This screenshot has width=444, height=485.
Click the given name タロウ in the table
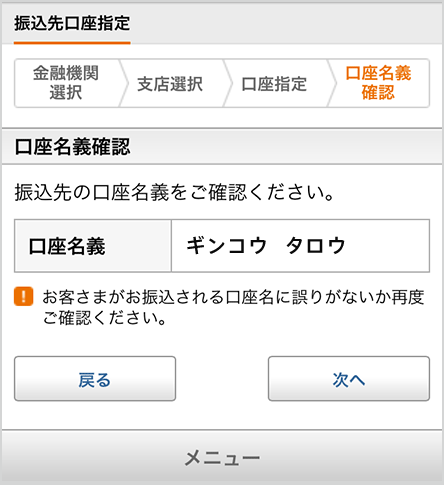coord(315,245)
